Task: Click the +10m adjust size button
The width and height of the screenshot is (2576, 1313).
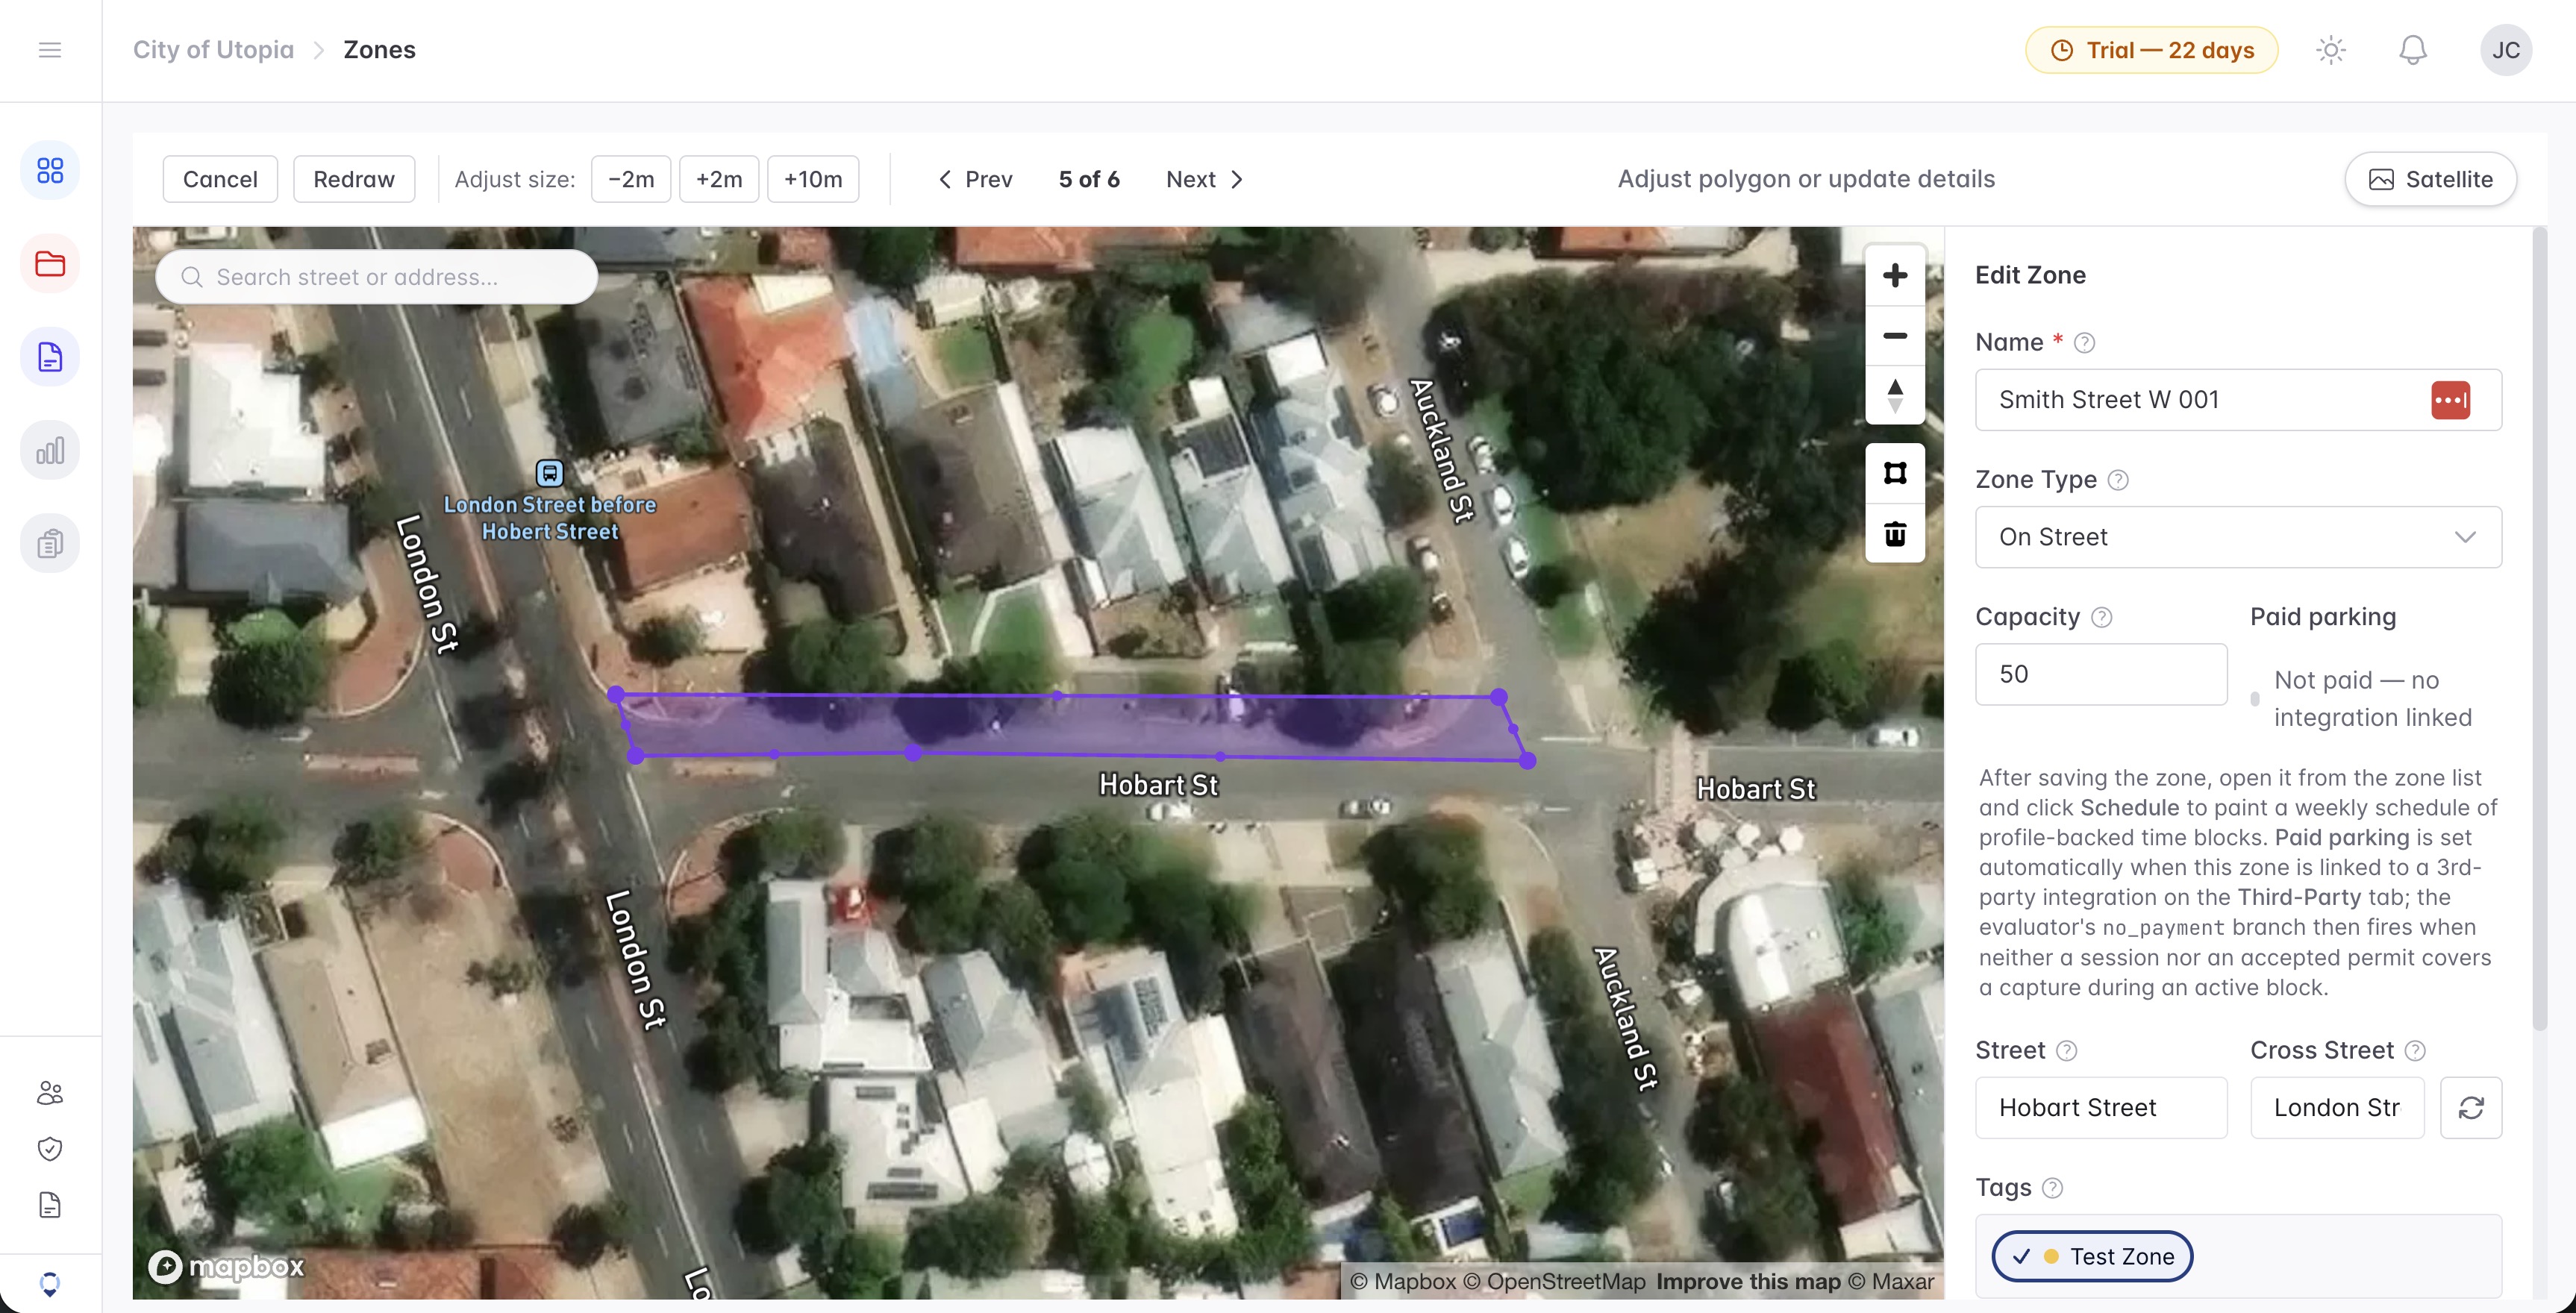Action: (x=813, y=179)
